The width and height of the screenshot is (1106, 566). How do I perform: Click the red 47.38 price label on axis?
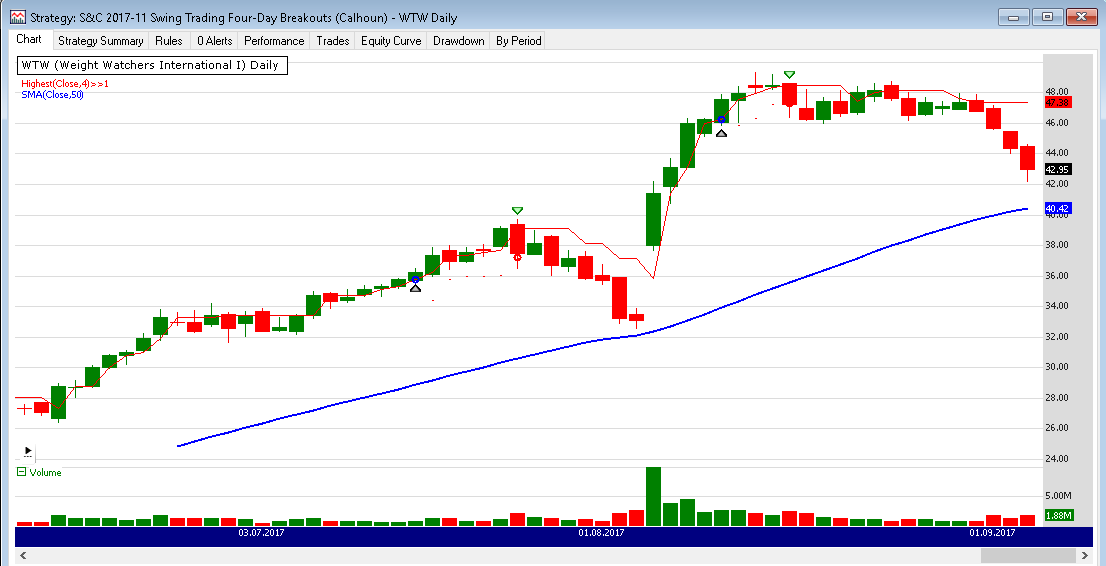click(x=1057, y=102)
